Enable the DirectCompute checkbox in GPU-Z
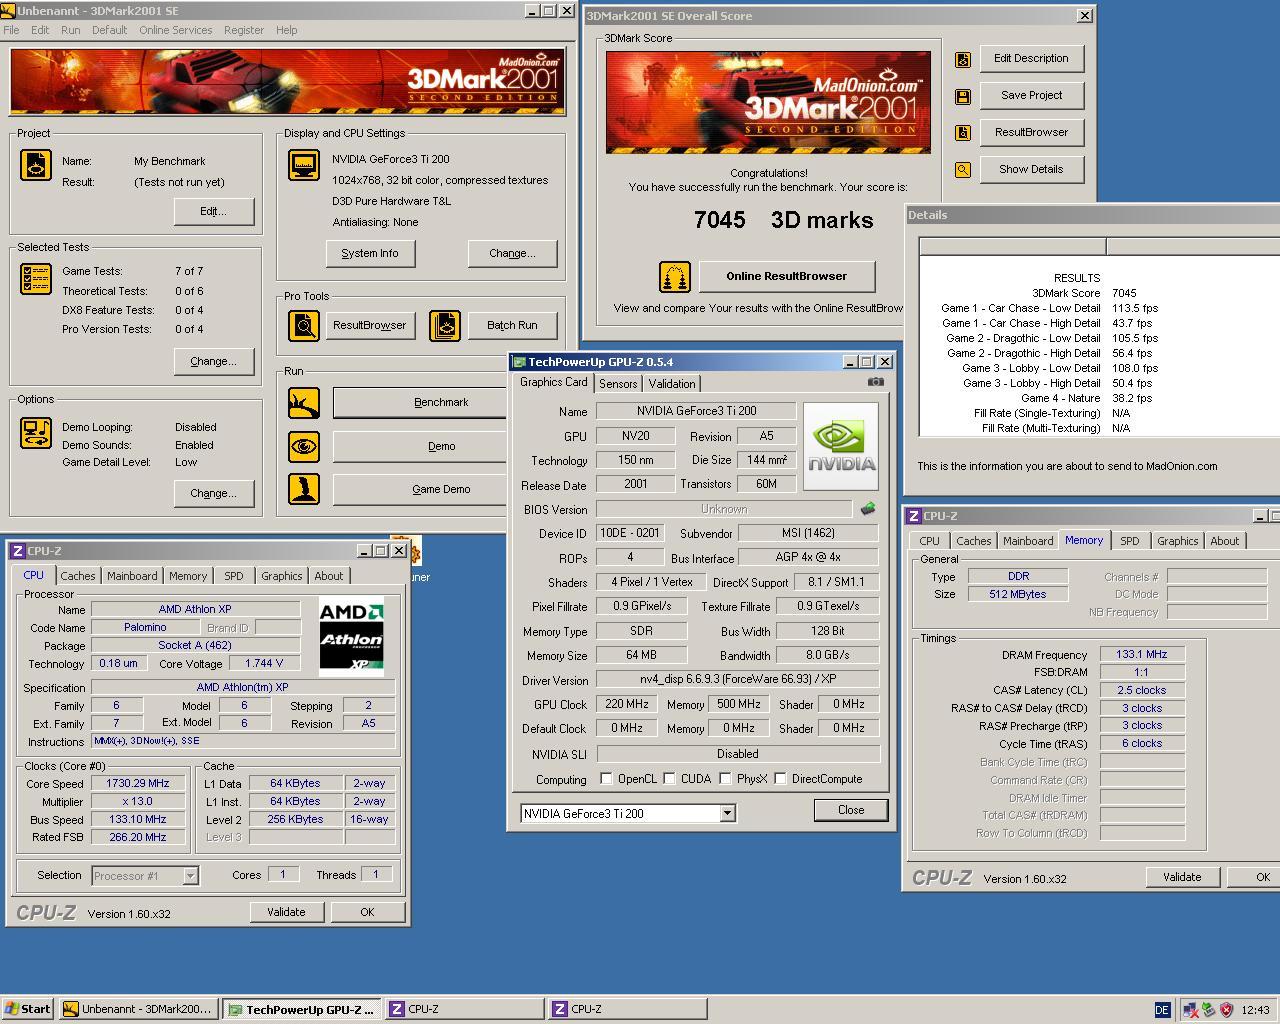Screen dimensions: 1280x1024 click(x=780, y=779)
